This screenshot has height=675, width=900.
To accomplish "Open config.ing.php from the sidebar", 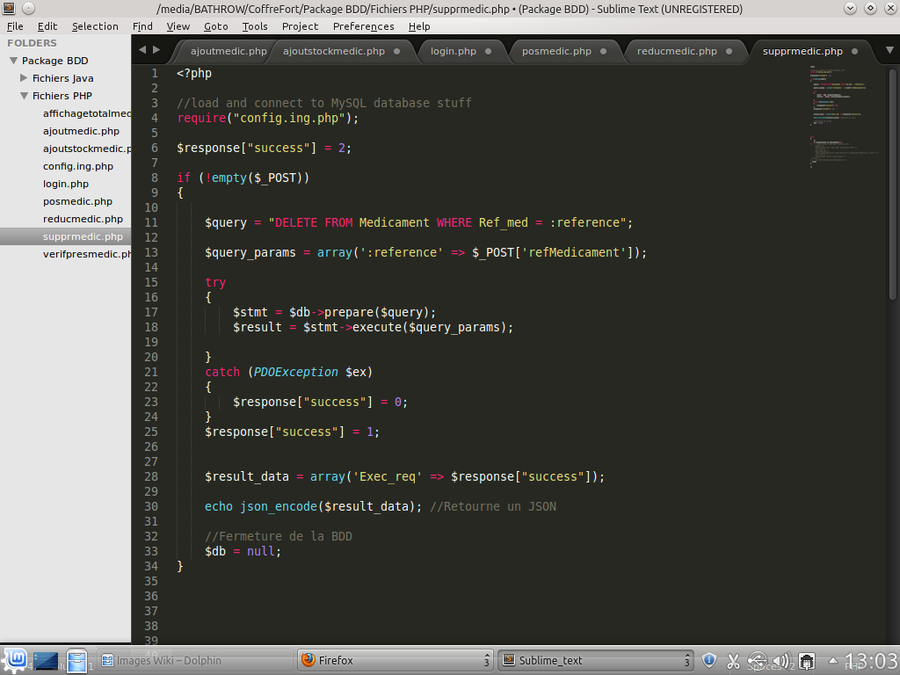I will coord(78,166).
